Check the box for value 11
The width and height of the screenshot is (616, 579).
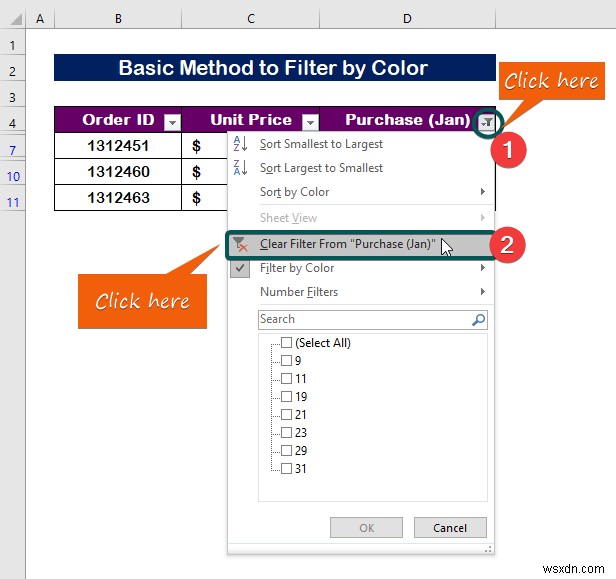pyautogui.click(x=286, y=379)
